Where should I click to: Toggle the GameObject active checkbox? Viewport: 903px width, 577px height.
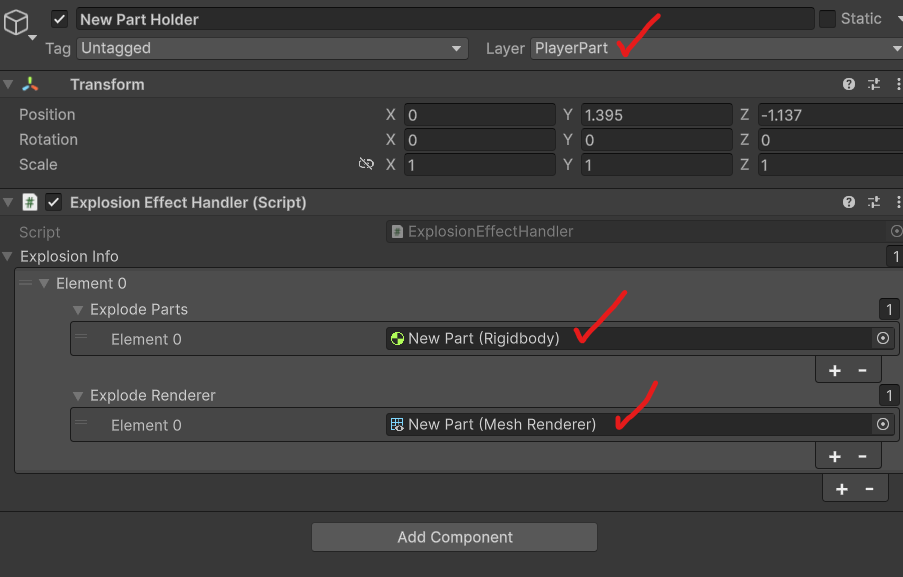pyautogui.click(x=60, y=19)
